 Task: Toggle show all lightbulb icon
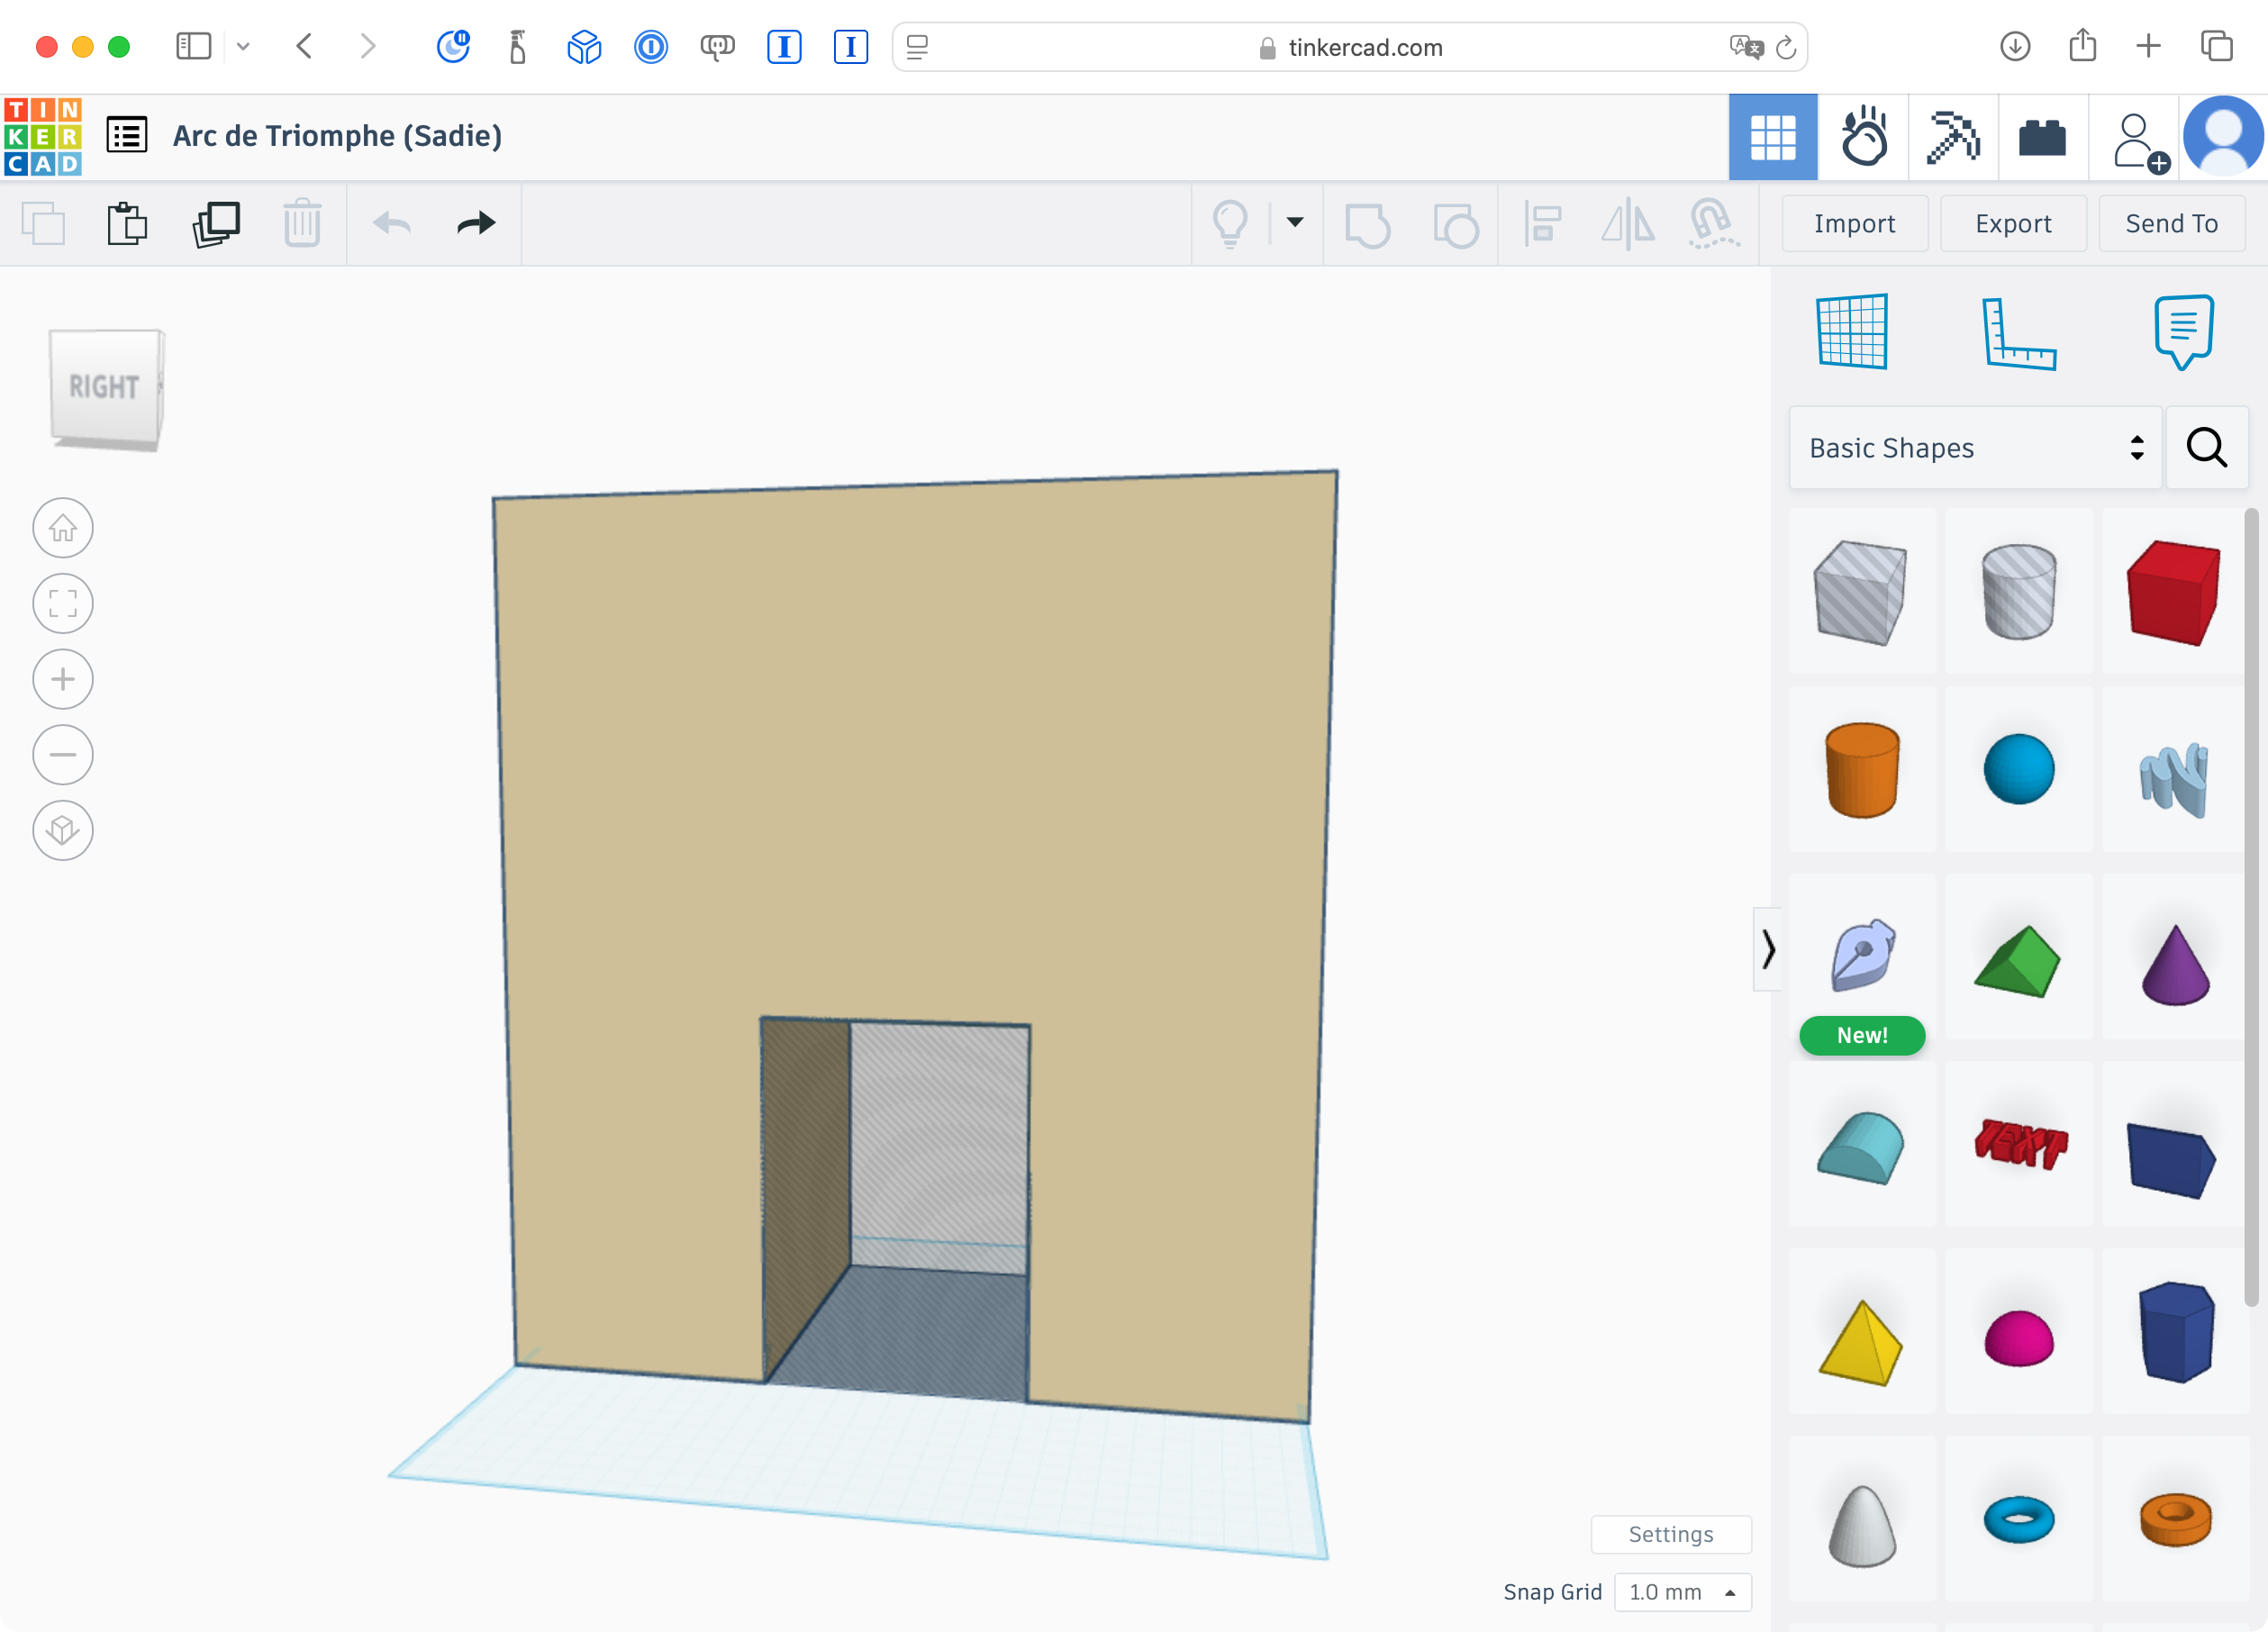(1230, 223)
